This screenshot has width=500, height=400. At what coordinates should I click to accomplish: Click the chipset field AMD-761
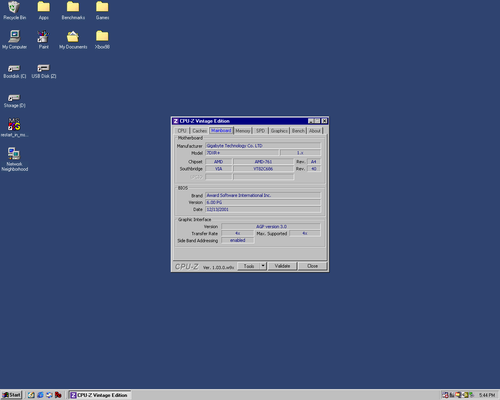263,162
